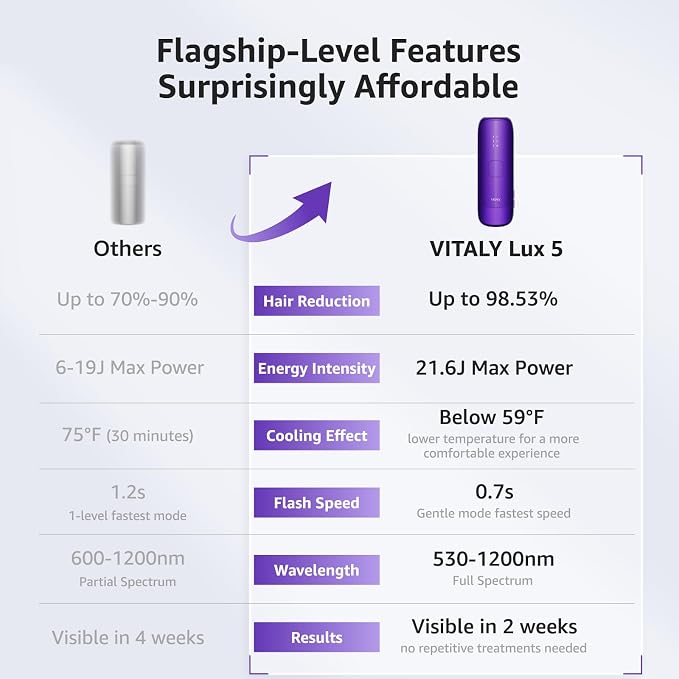Click the Cooling Effect label

(317, 435)
